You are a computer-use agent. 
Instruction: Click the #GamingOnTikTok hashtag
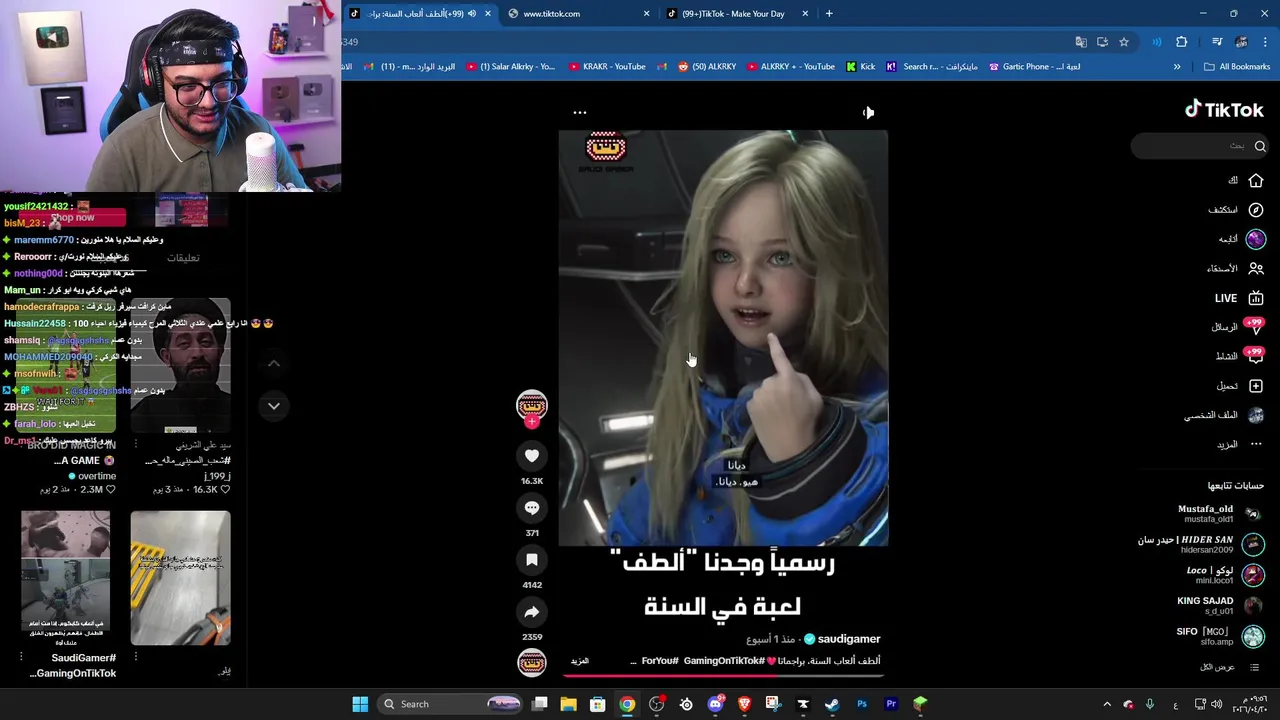[724, 661]
